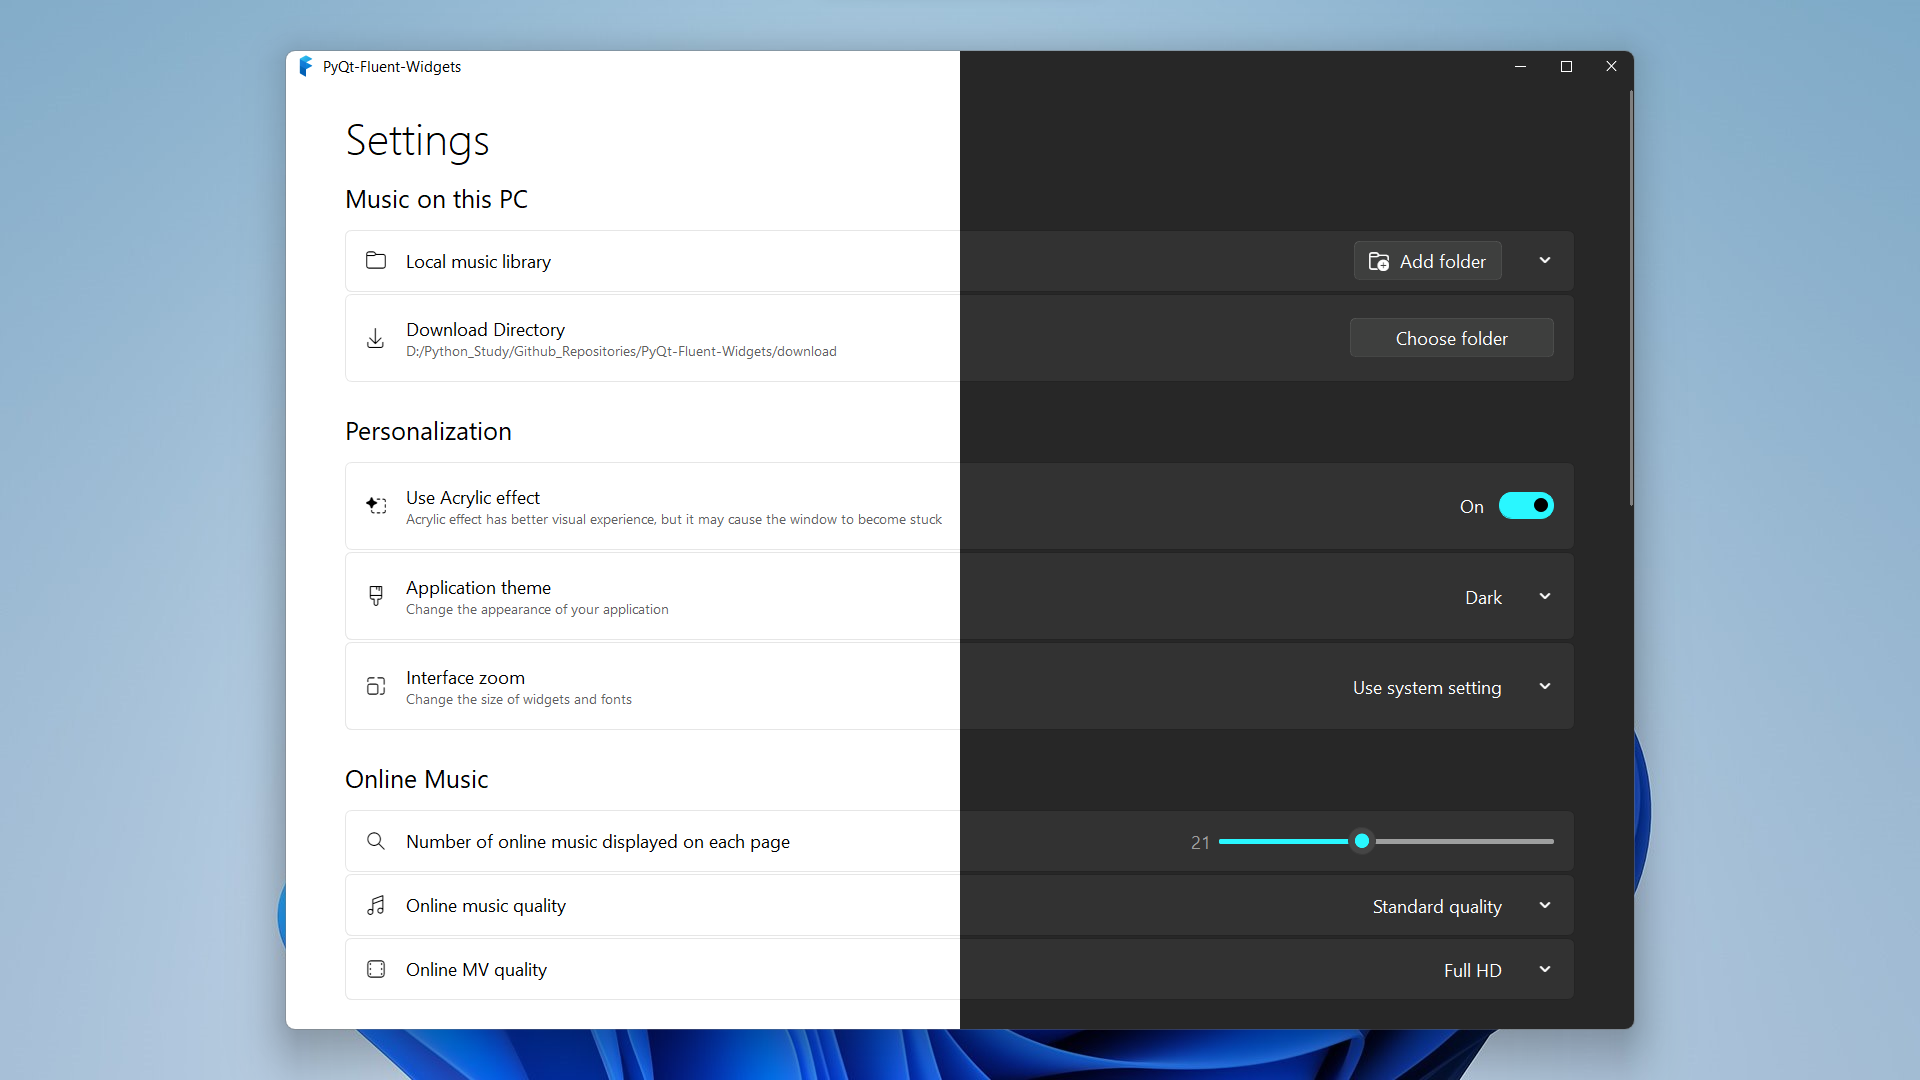Click the application theme icon

pos(375,596)
